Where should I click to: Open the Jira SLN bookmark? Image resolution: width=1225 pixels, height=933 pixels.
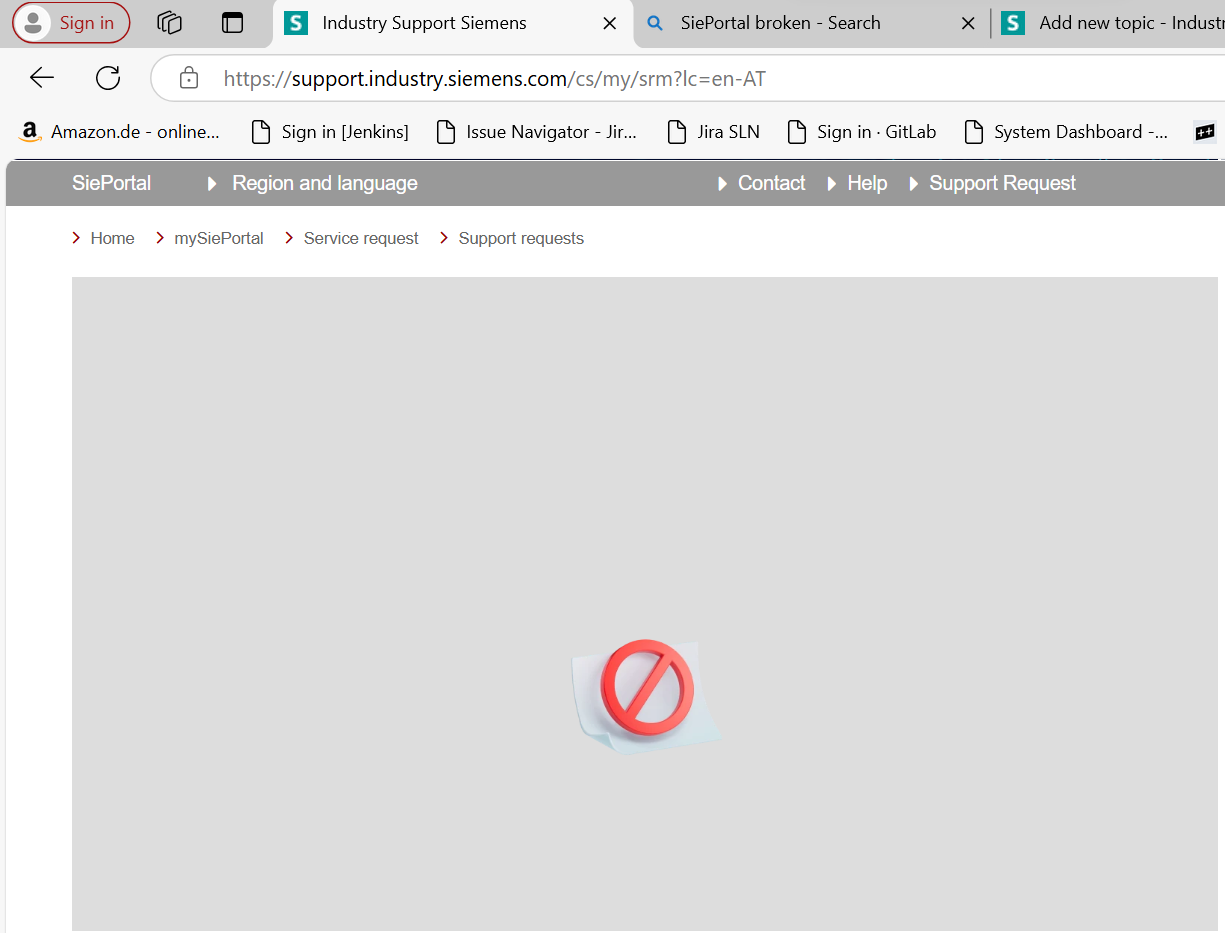pyautogui.click(x=713, y=132)
